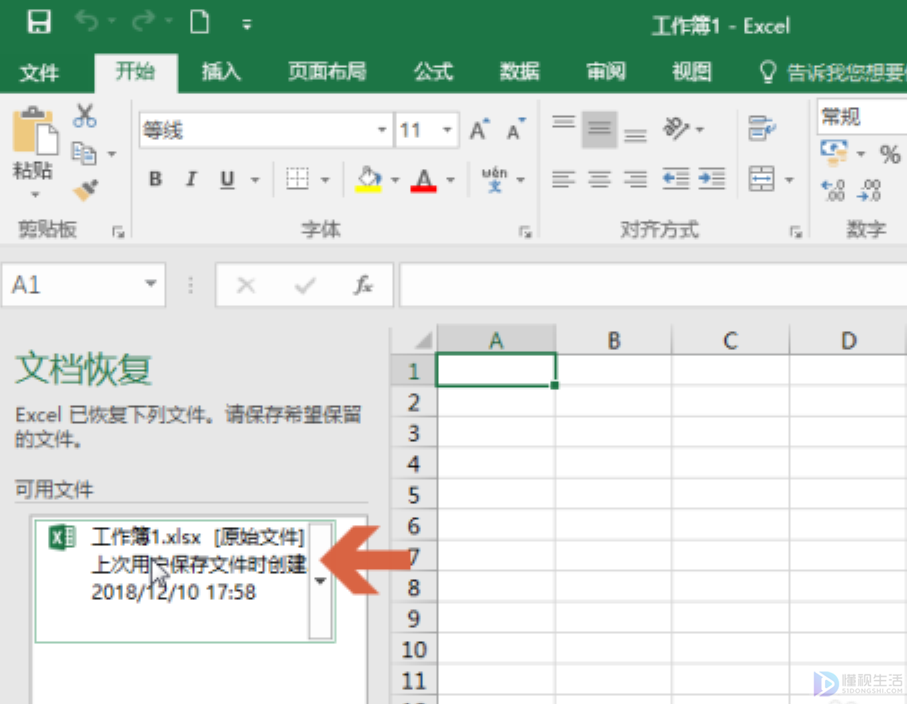This screenshot has width=907, height=704.
Task: Click the Align Left icon
Action: 563,179
